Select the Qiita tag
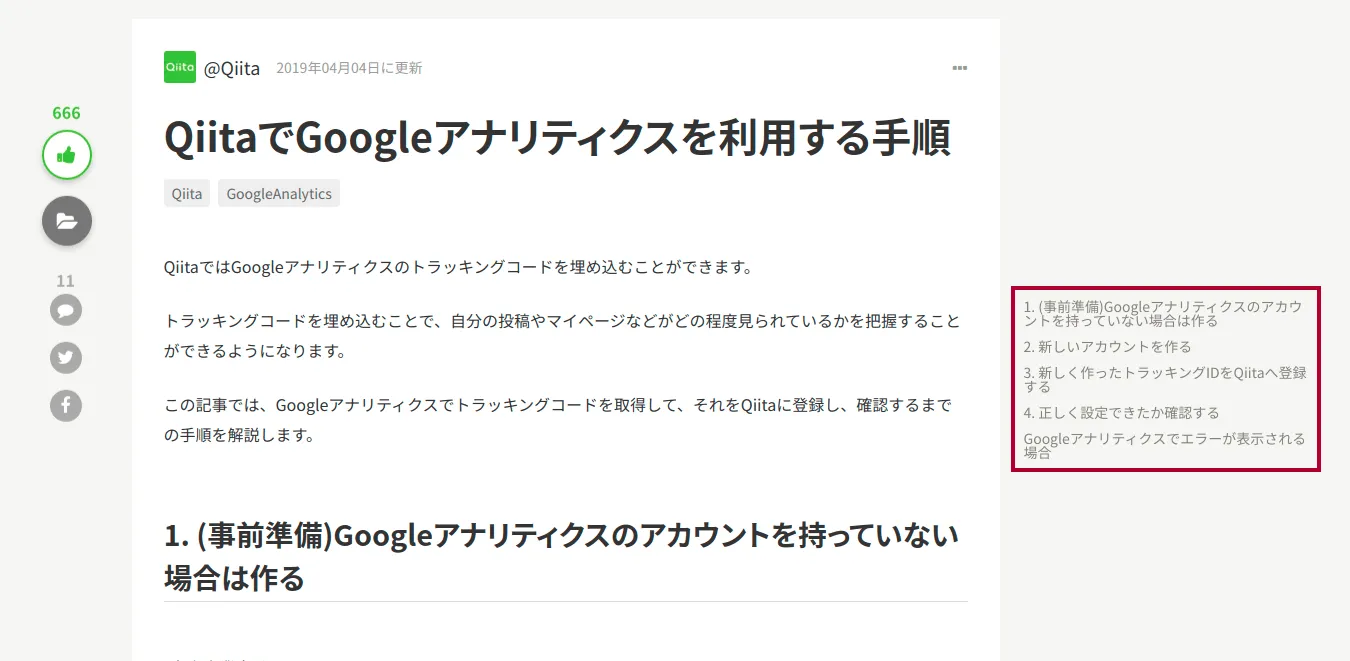The width and height of the screenshot is (1350, 661). tap(187, 194)
